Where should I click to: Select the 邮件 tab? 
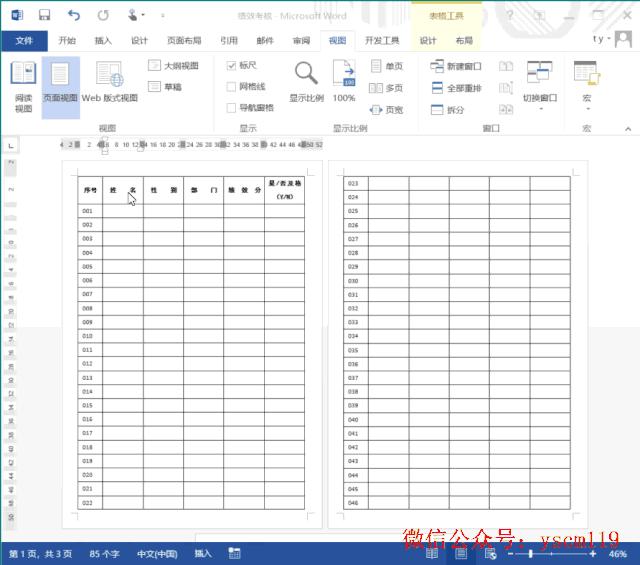click(265, 40)
